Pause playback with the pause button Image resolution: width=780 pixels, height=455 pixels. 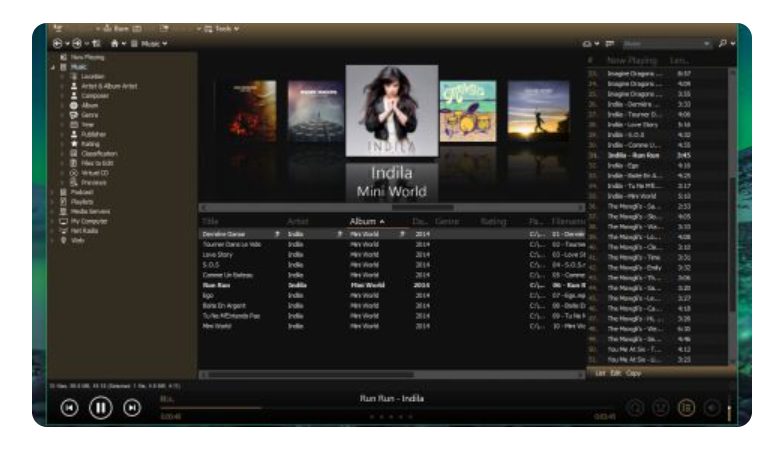click(100, 407)
